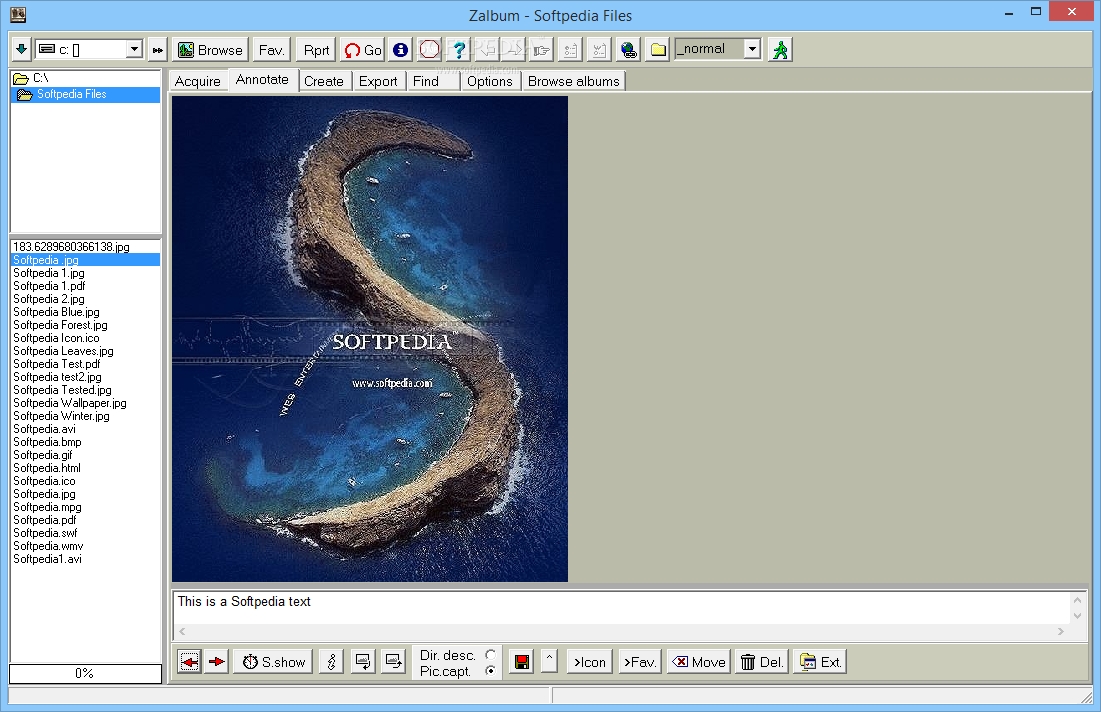The image size is (1101, 712).
Task: Open the Options tab
Action: click(490, 81)
